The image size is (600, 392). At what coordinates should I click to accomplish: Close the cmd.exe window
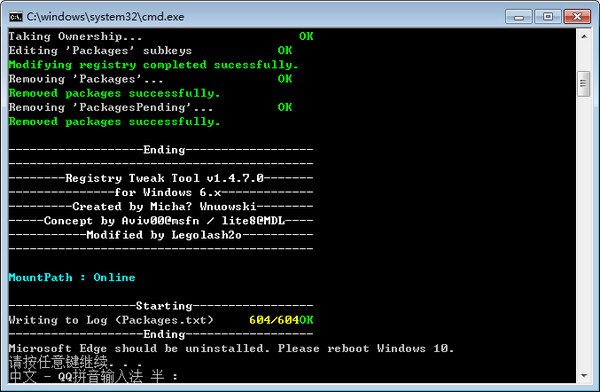pyautogui.click(x=577, y=17)
